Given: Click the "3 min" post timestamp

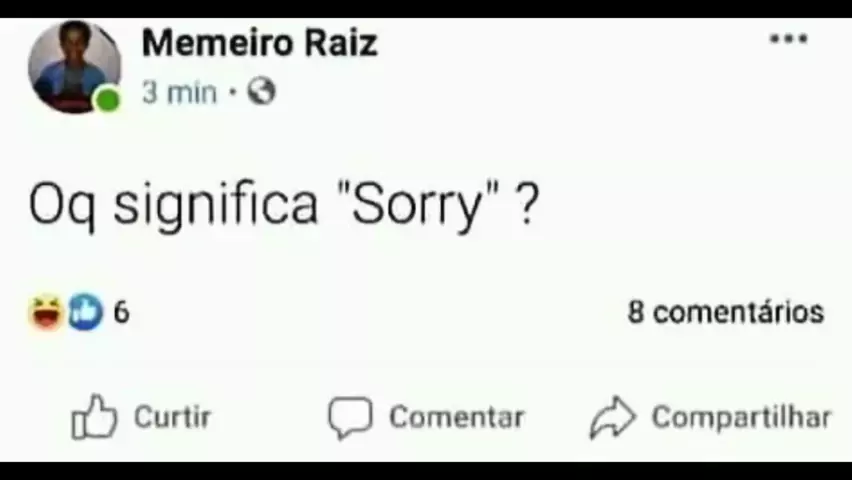Looking at the screenshot, I should [x=179, y=93].
